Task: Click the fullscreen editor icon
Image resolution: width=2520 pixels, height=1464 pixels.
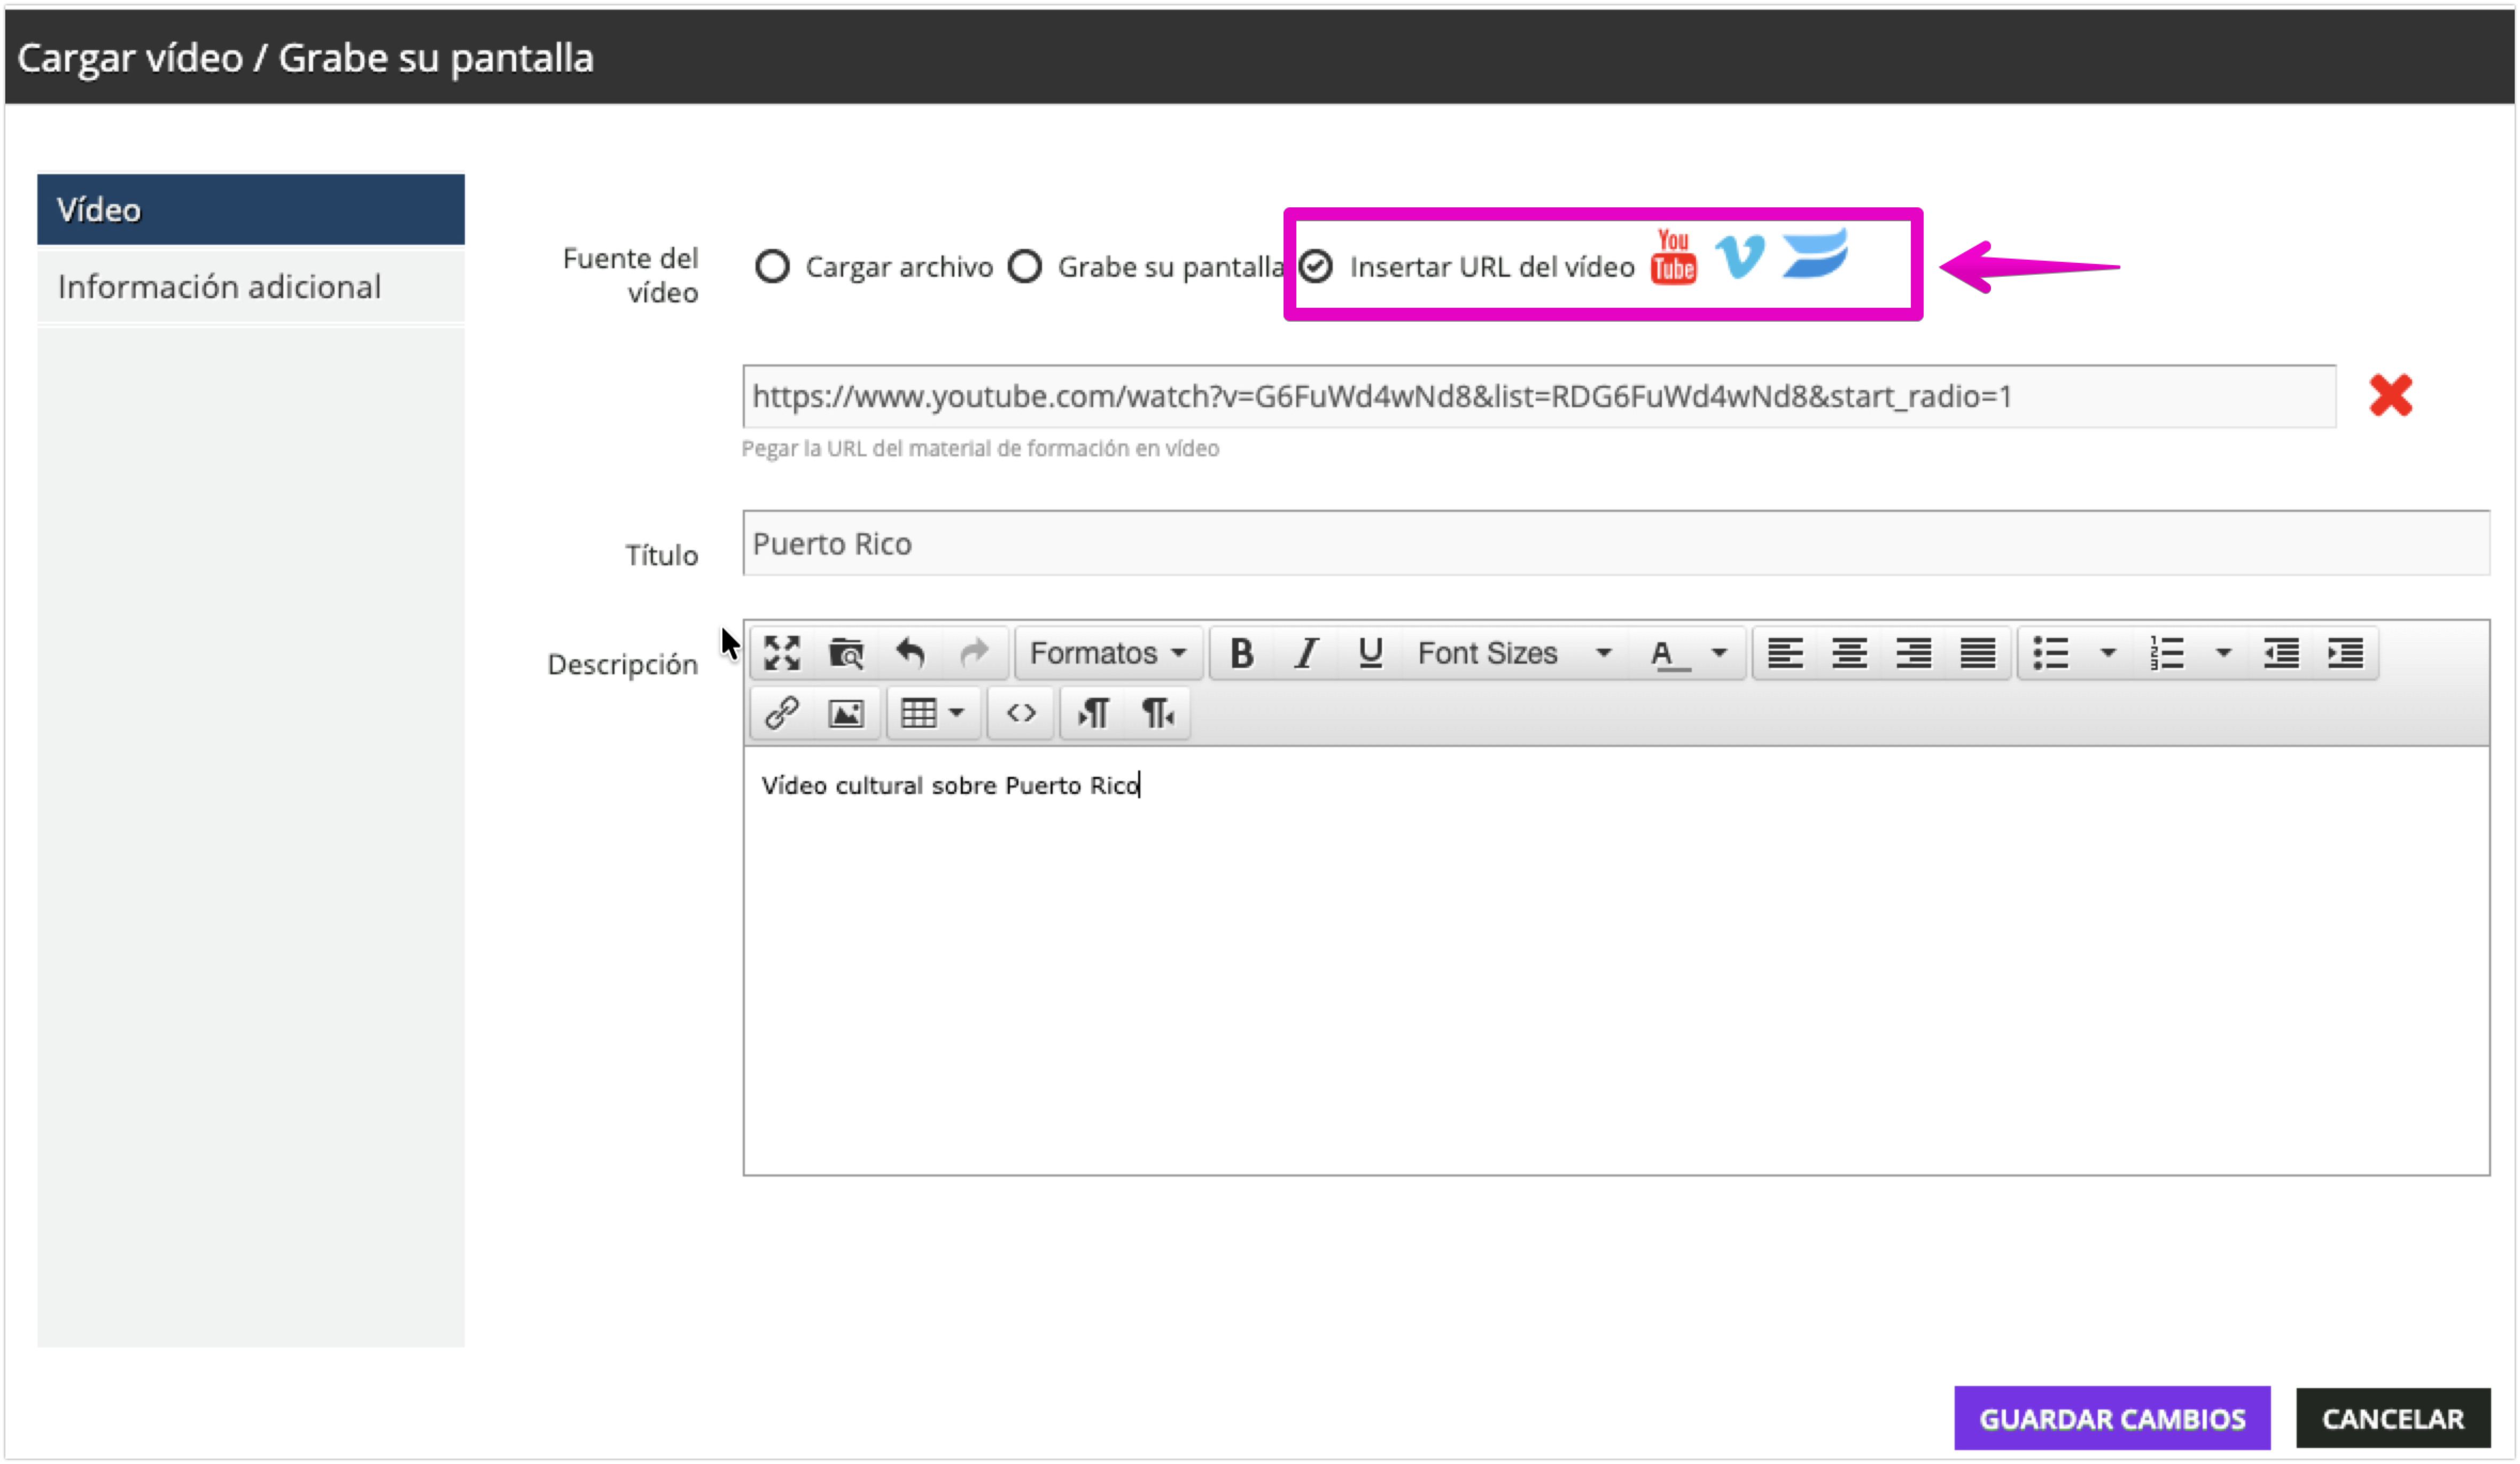Action: 781,653
